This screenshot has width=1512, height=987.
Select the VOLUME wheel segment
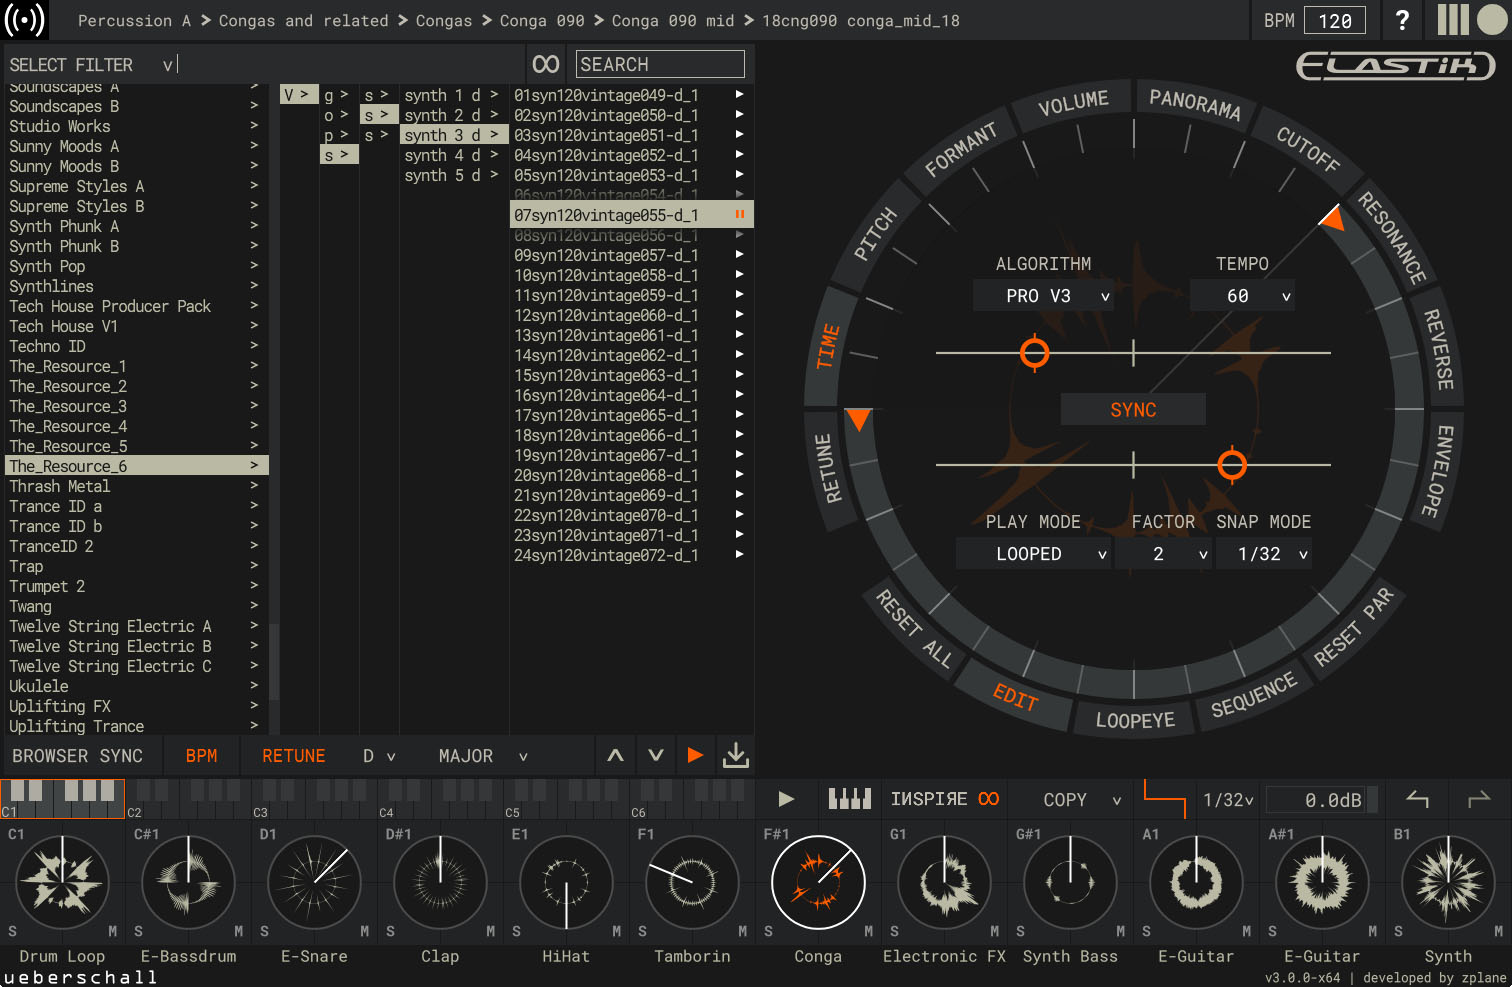coord(1073,104)
